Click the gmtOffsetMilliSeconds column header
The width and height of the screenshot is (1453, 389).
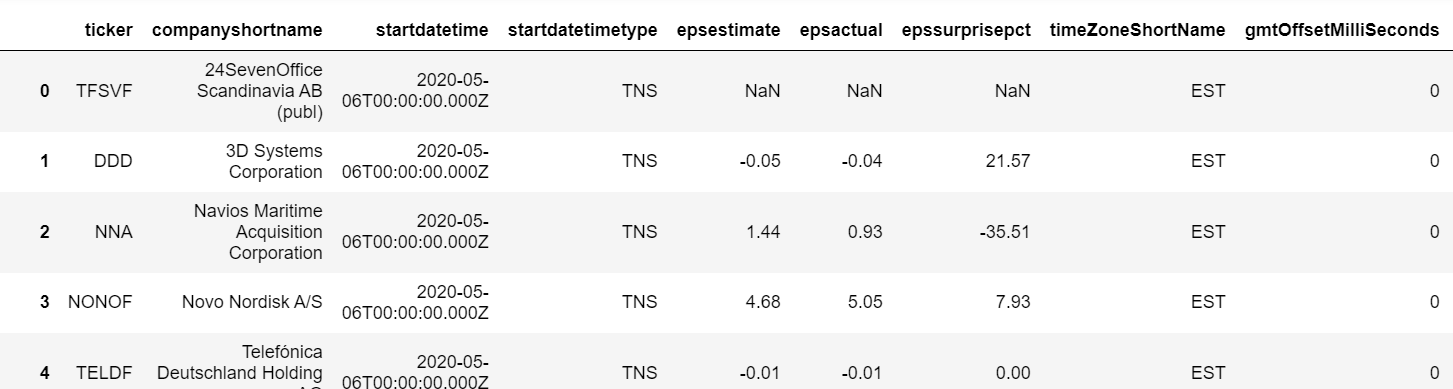click(x=1342, y=30)
